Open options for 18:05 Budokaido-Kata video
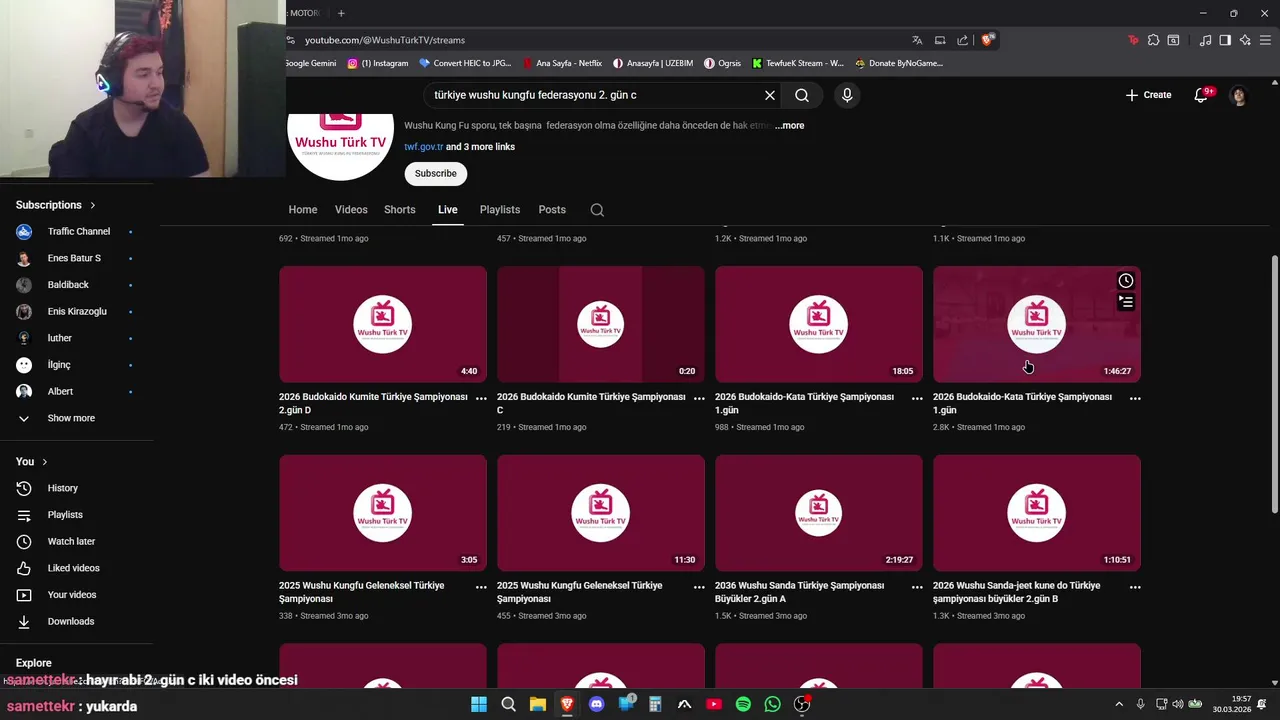 (x=917, y=398)
